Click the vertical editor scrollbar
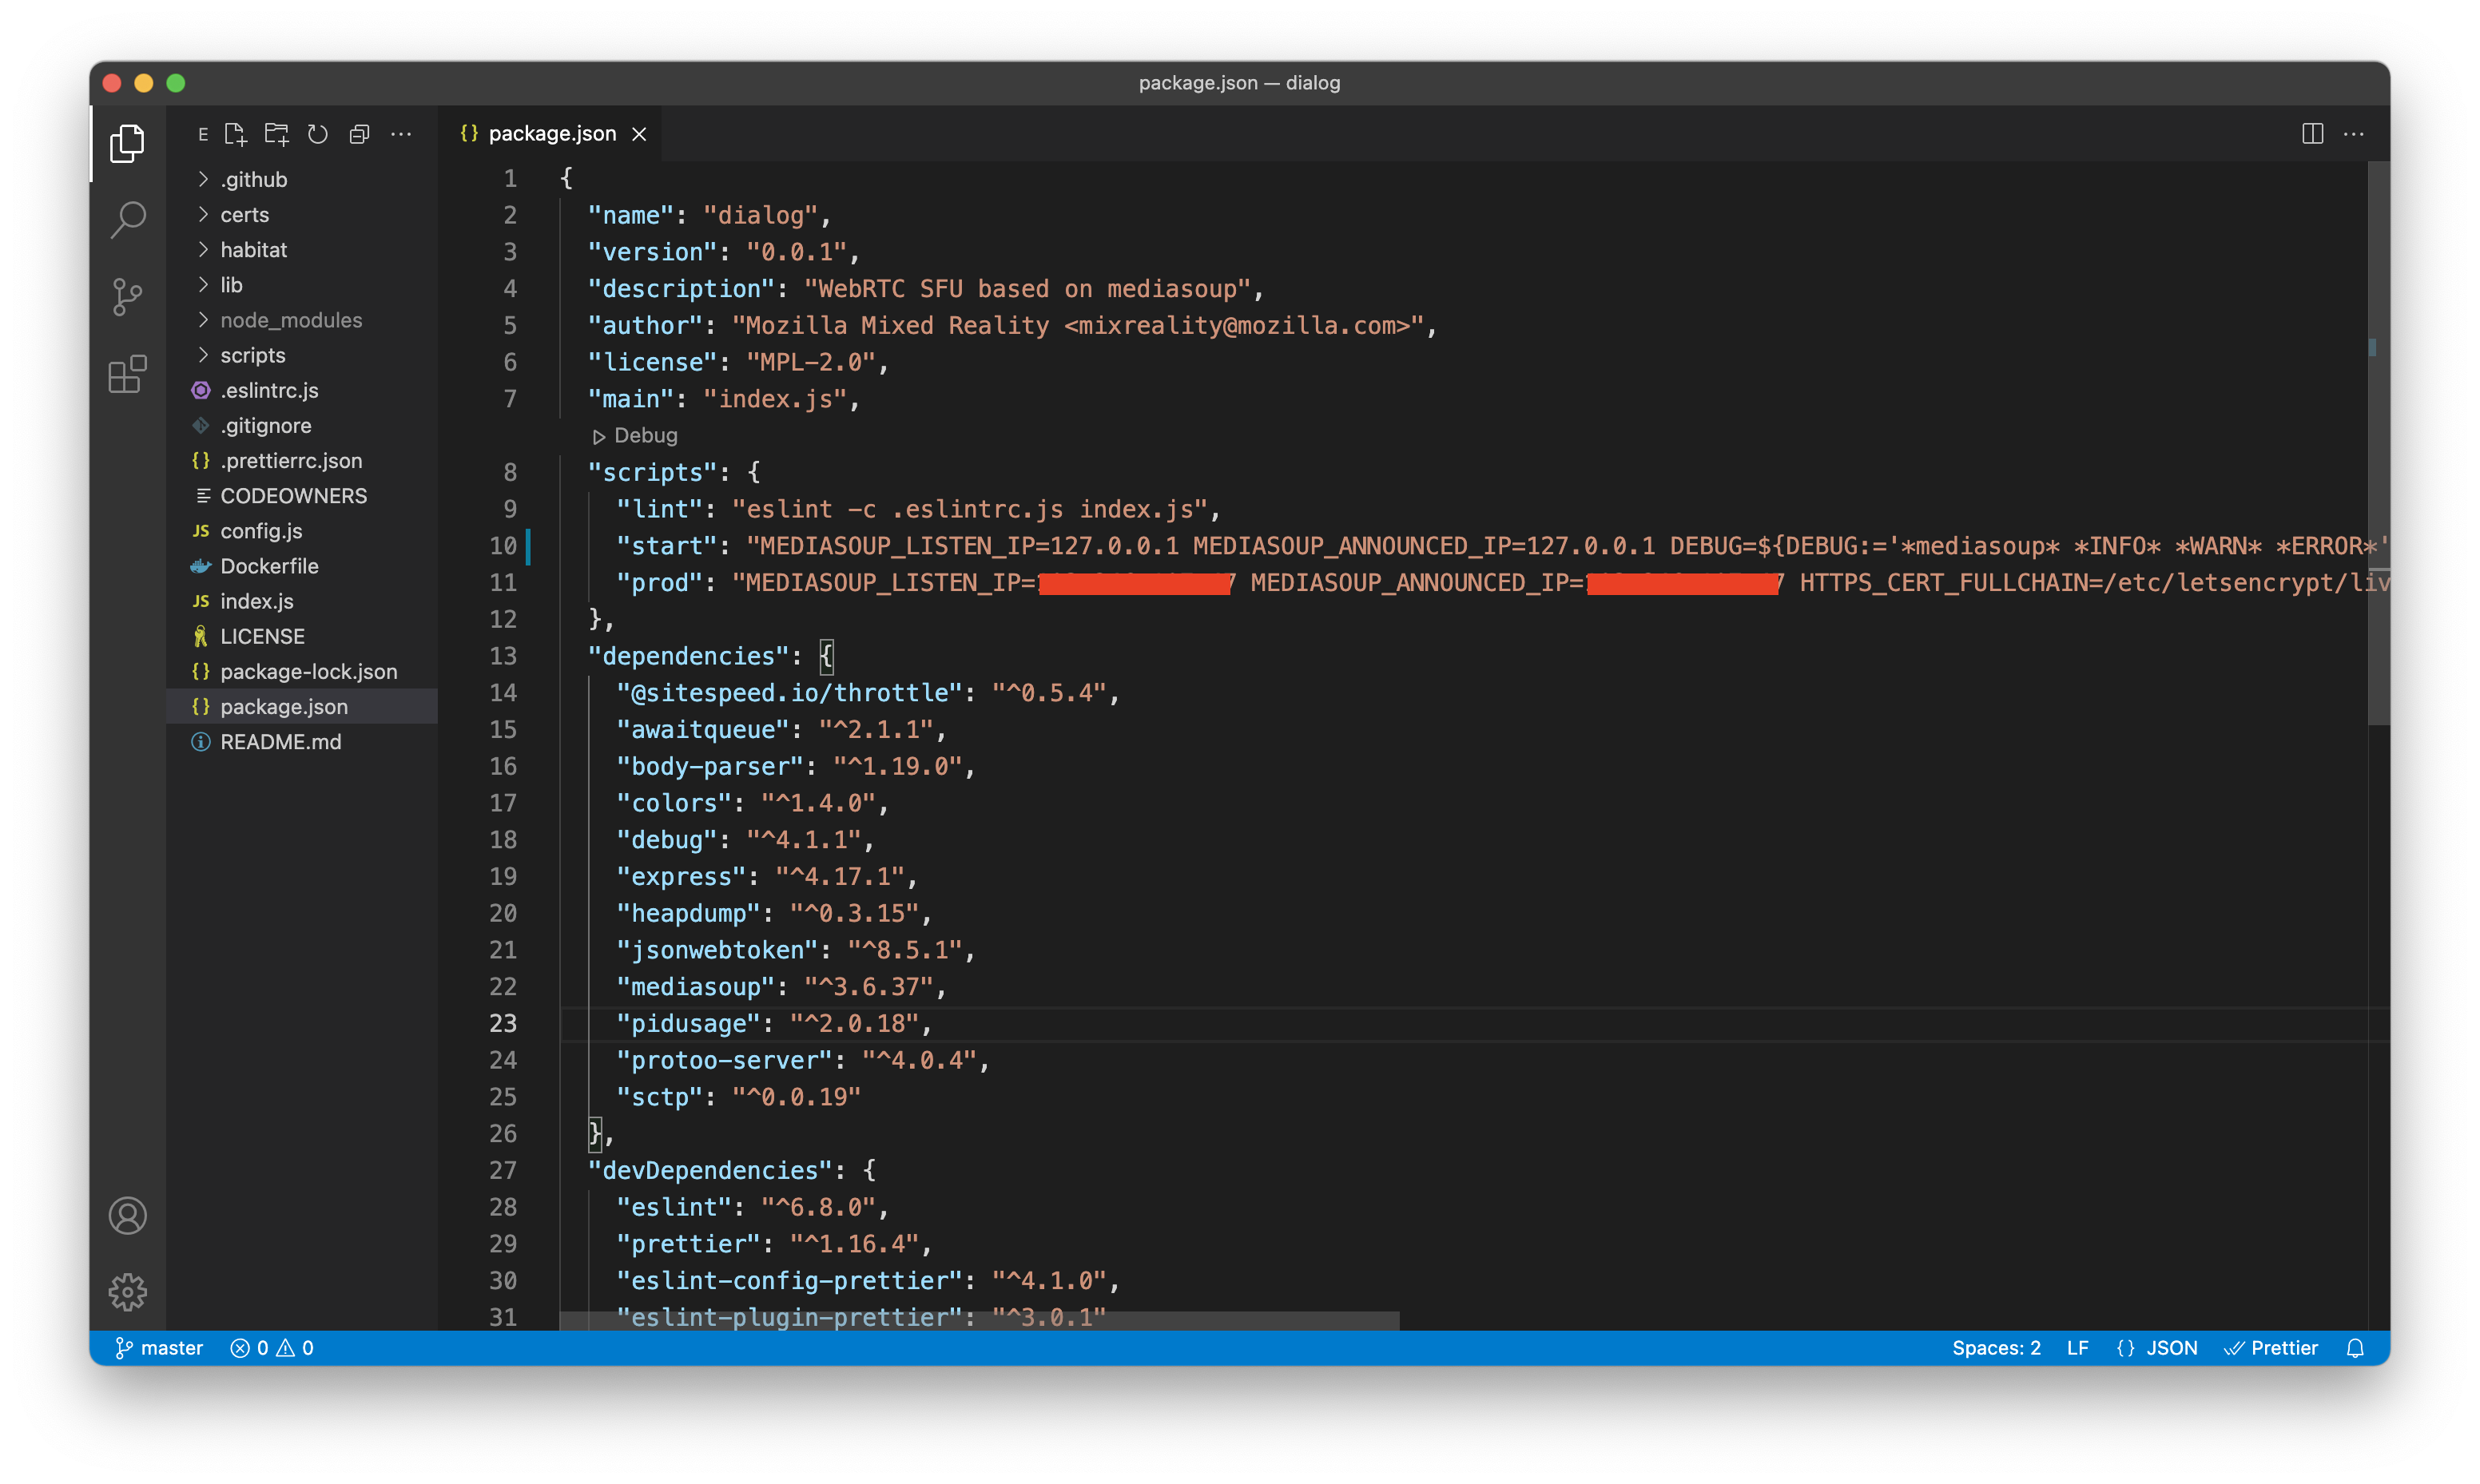 [x=2378, y=445]
